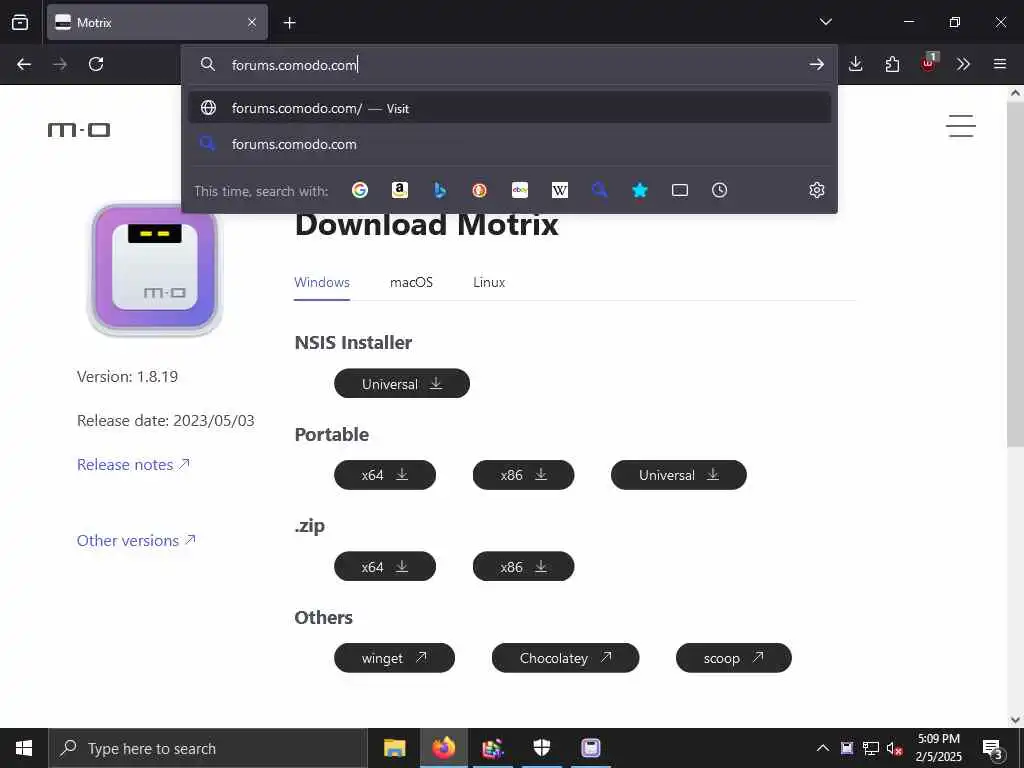Open the Extensions puzzle icon
1024x768 pixels.
click(x=892, y=64)
